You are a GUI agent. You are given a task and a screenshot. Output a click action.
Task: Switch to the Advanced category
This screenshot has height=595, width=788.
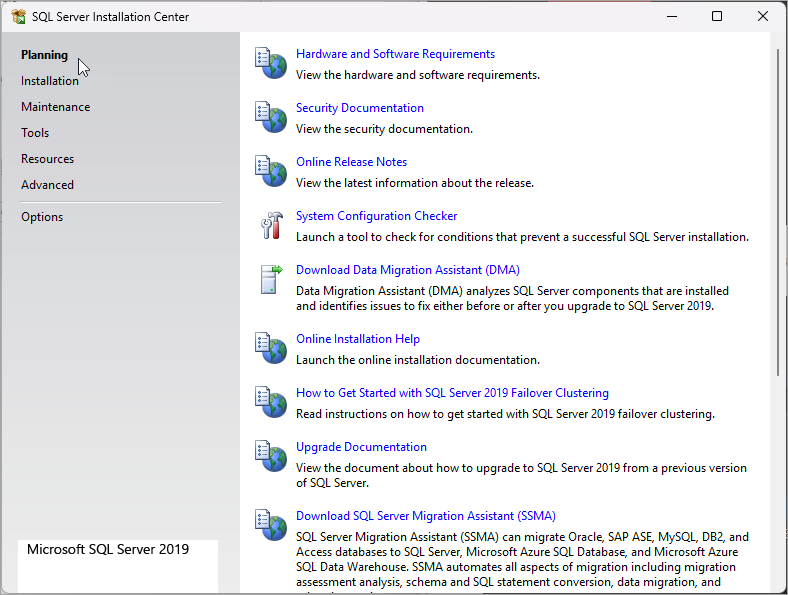pos(47,185)
